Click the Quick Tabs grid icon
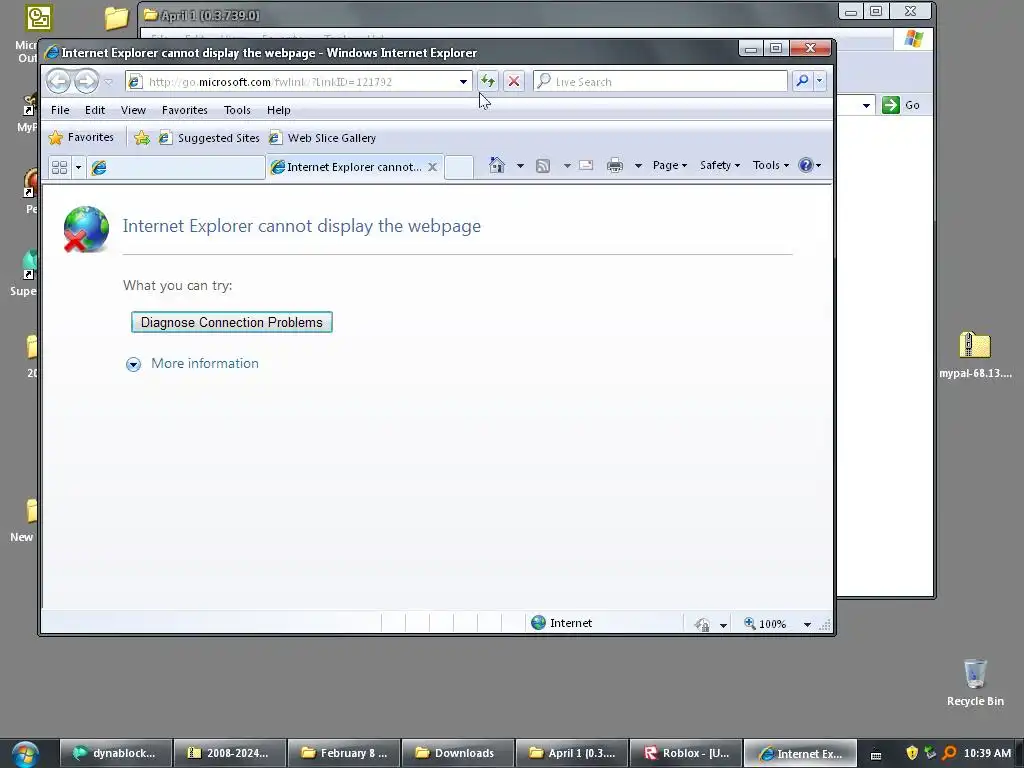This screenshot has width=1024, height=768. [59, 167]
